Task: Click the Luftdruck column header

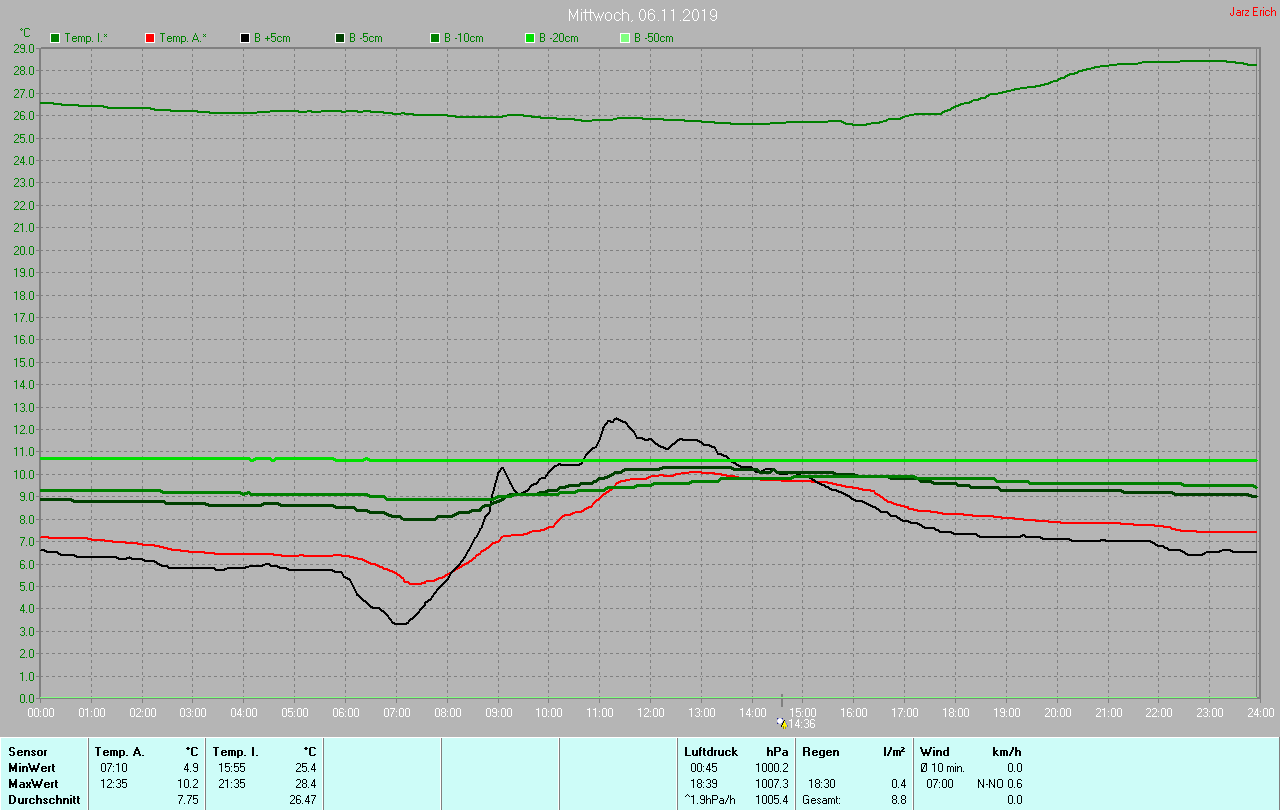Action: coord(710,751)
